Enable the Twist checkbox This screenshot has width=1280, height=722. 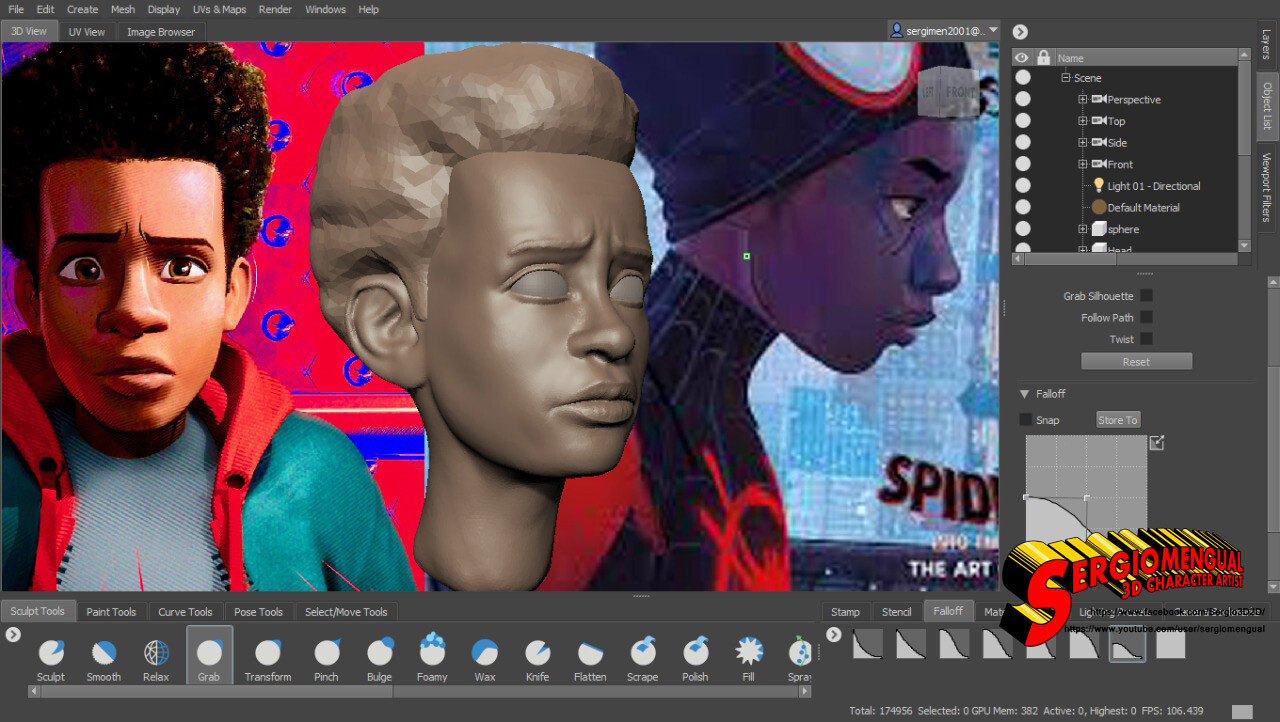click(x=1146, y=339)
